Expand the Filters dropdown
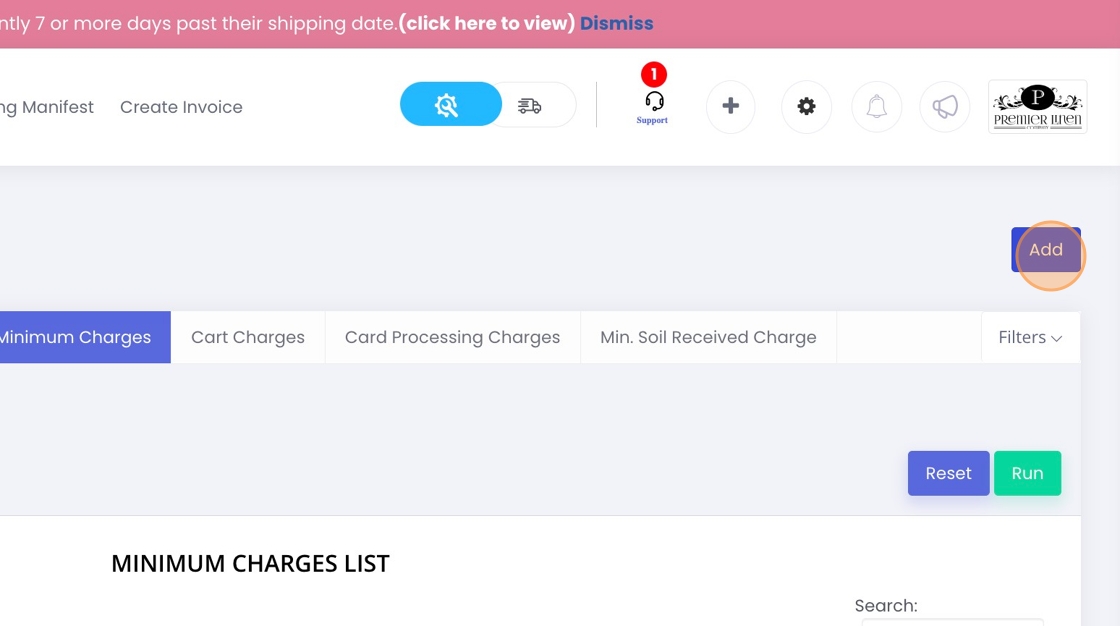The image size is (1120, 626). point(1030,337)
